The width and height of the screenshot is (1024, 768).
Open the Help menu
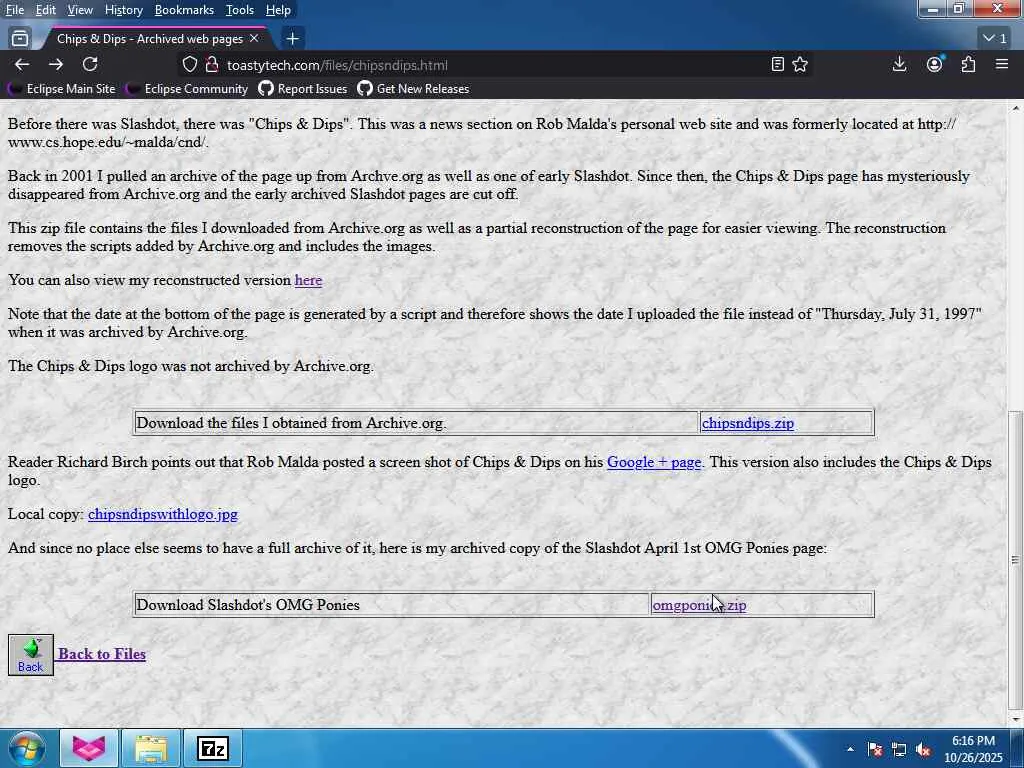278,10
